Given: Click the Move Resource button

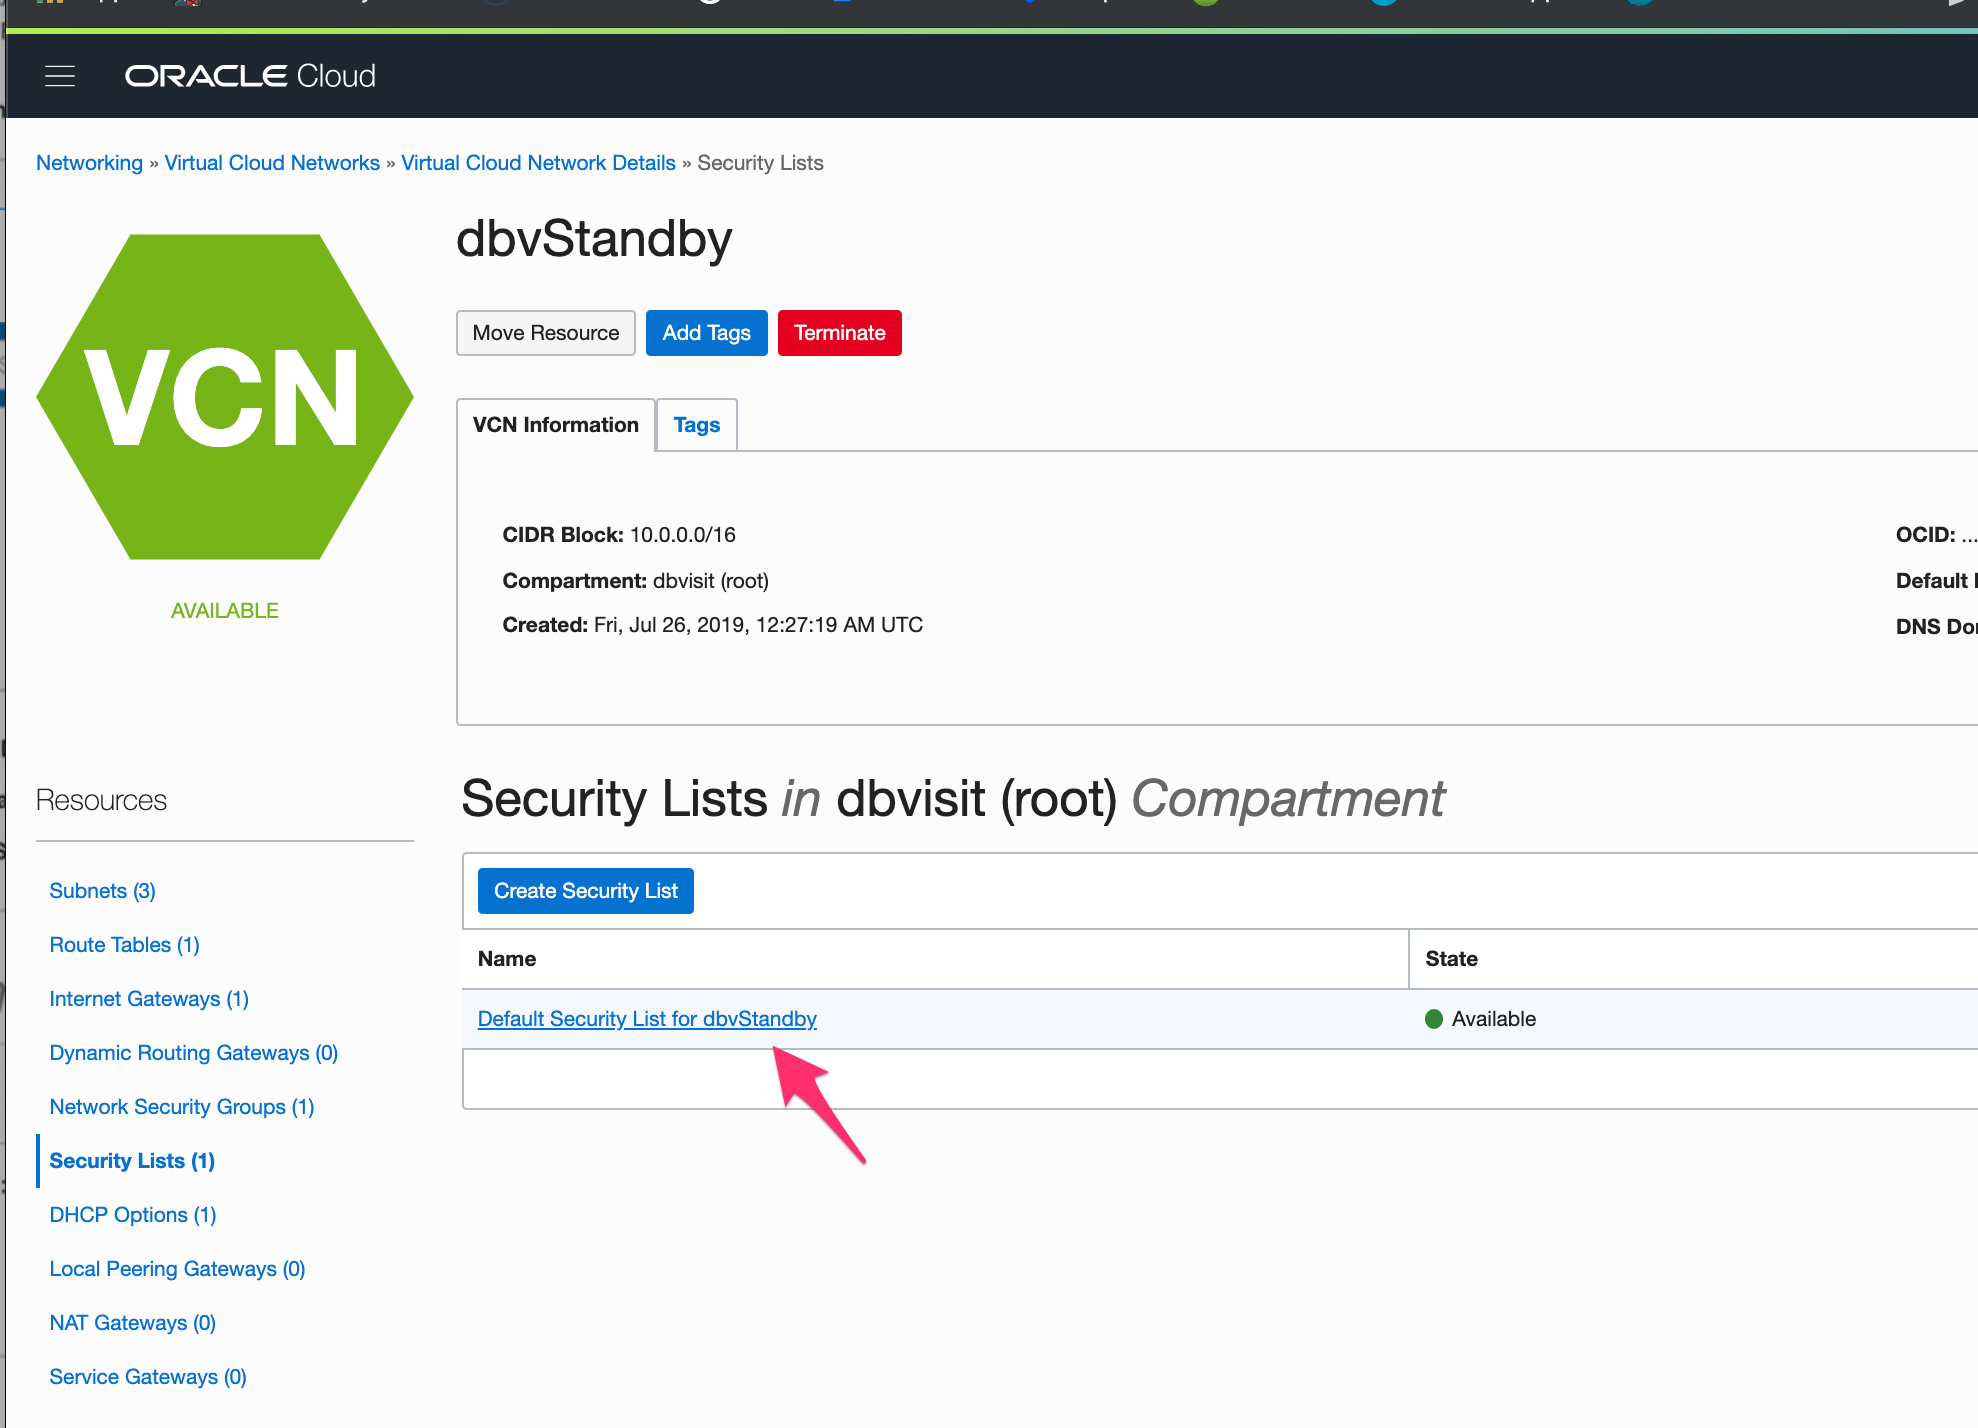Looking at the screenshot, I should coord(546,333).
